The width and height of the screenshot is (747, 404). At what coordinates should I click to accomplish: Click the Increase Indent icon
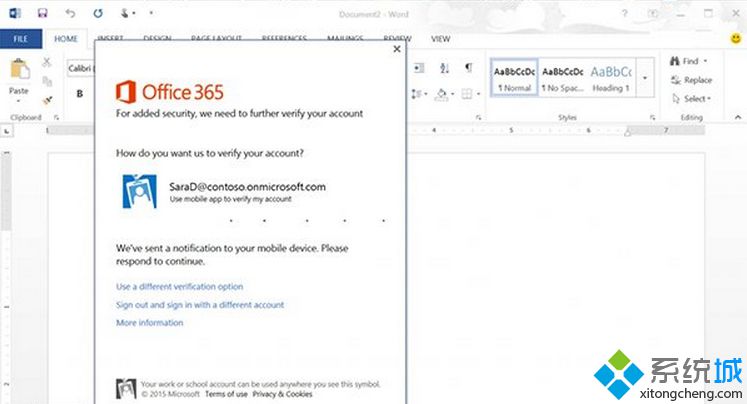[x=419, y=68]
